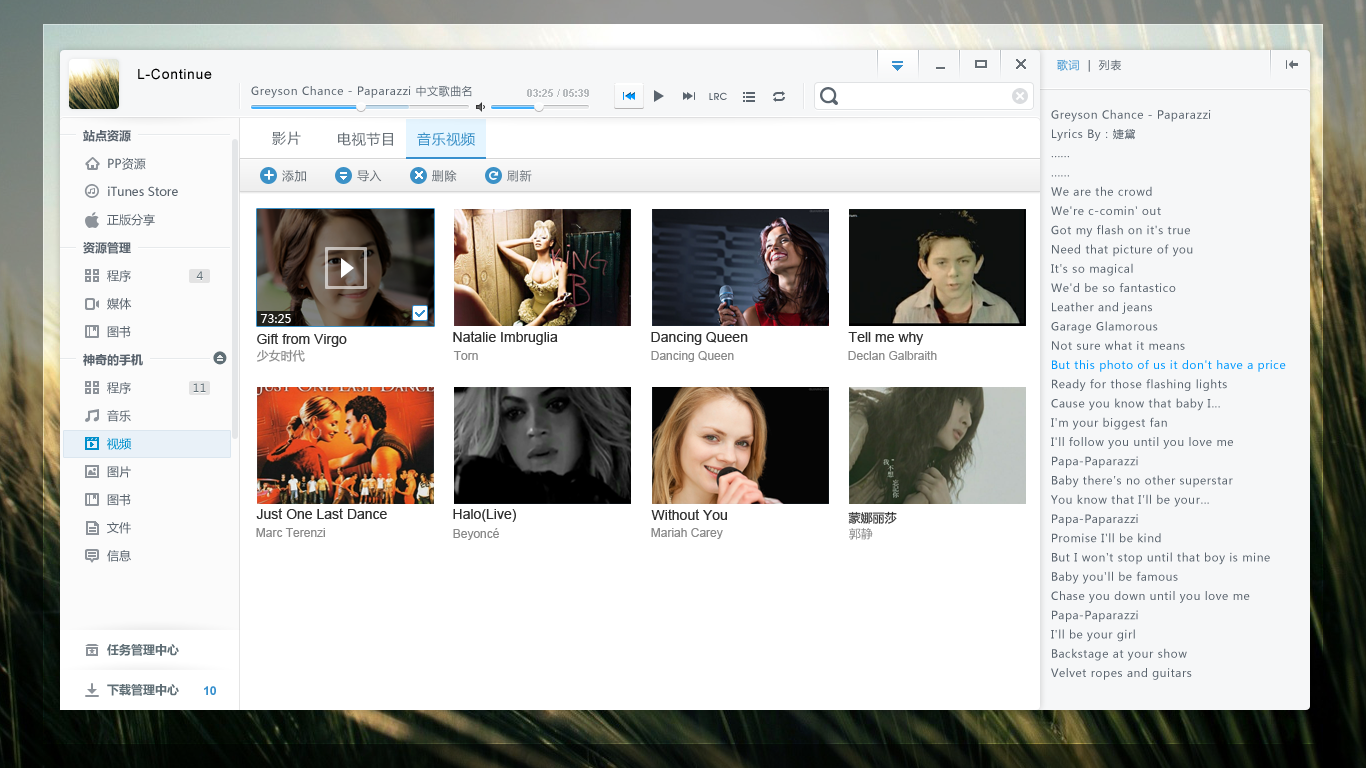The image size is (1366, 768).
Task: Collapse the lyrics side panel
Action: (1291, 64)
